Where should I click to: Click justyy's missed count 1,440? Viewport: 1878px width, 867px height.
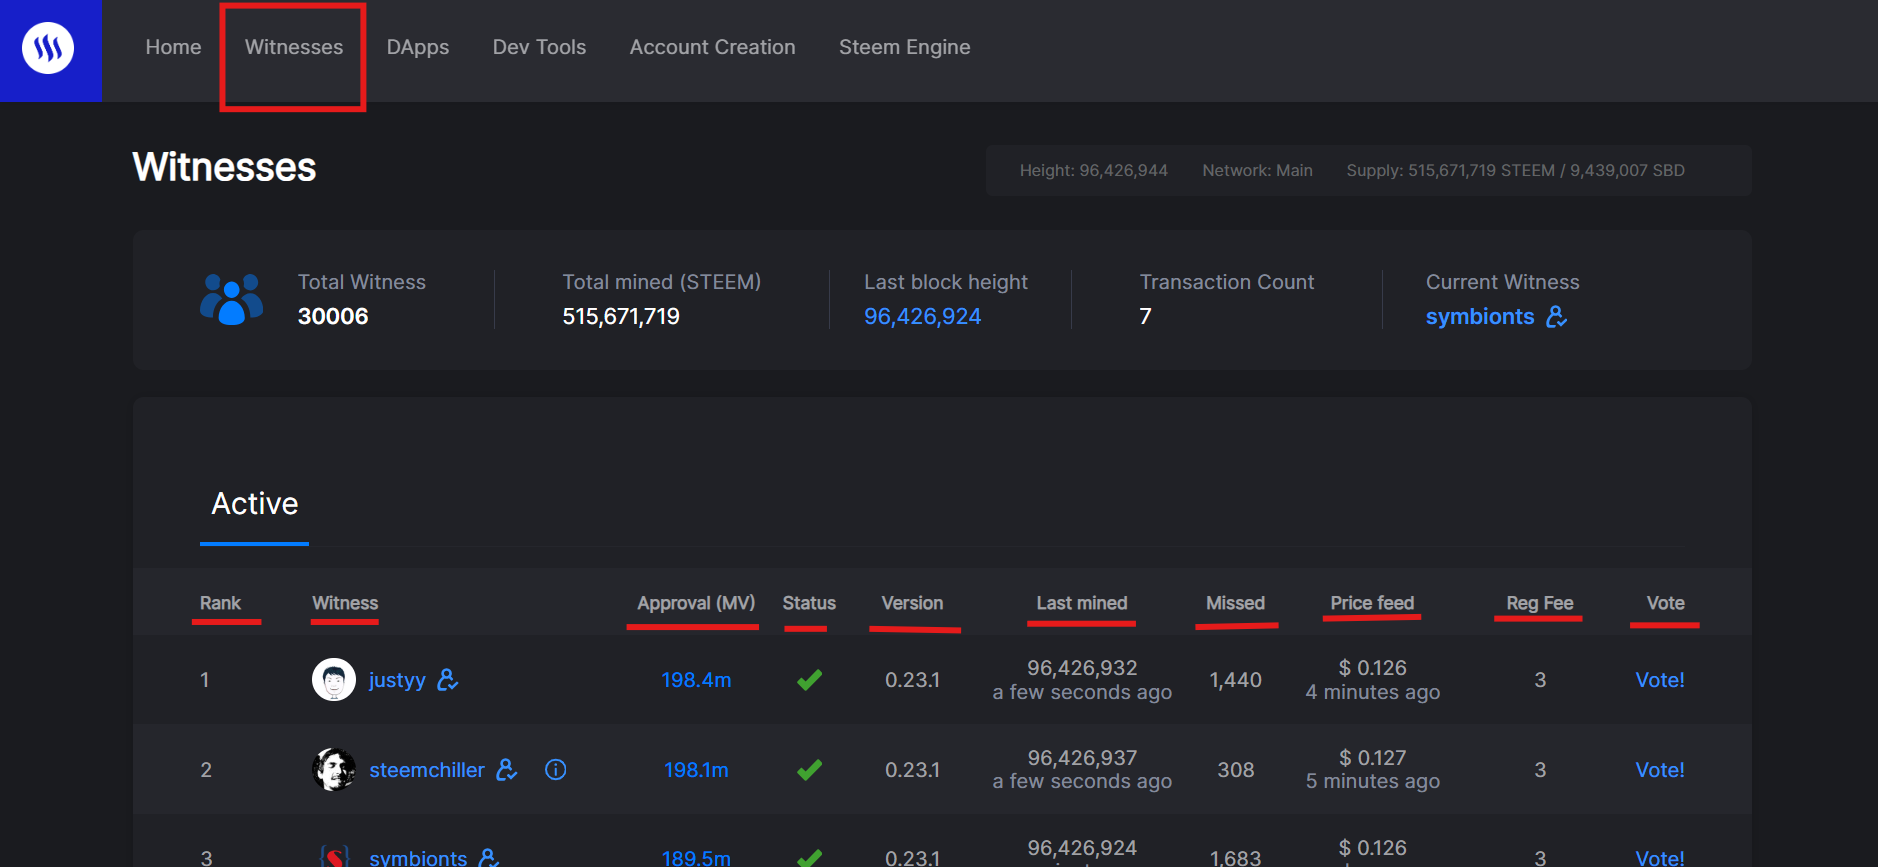(1235, 680)
